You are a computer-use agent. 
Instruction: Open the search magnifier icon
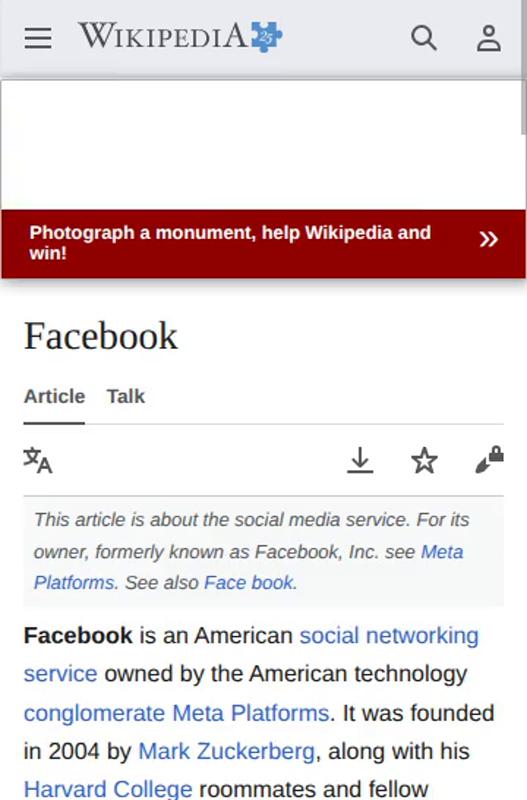(x=424, y=38)
